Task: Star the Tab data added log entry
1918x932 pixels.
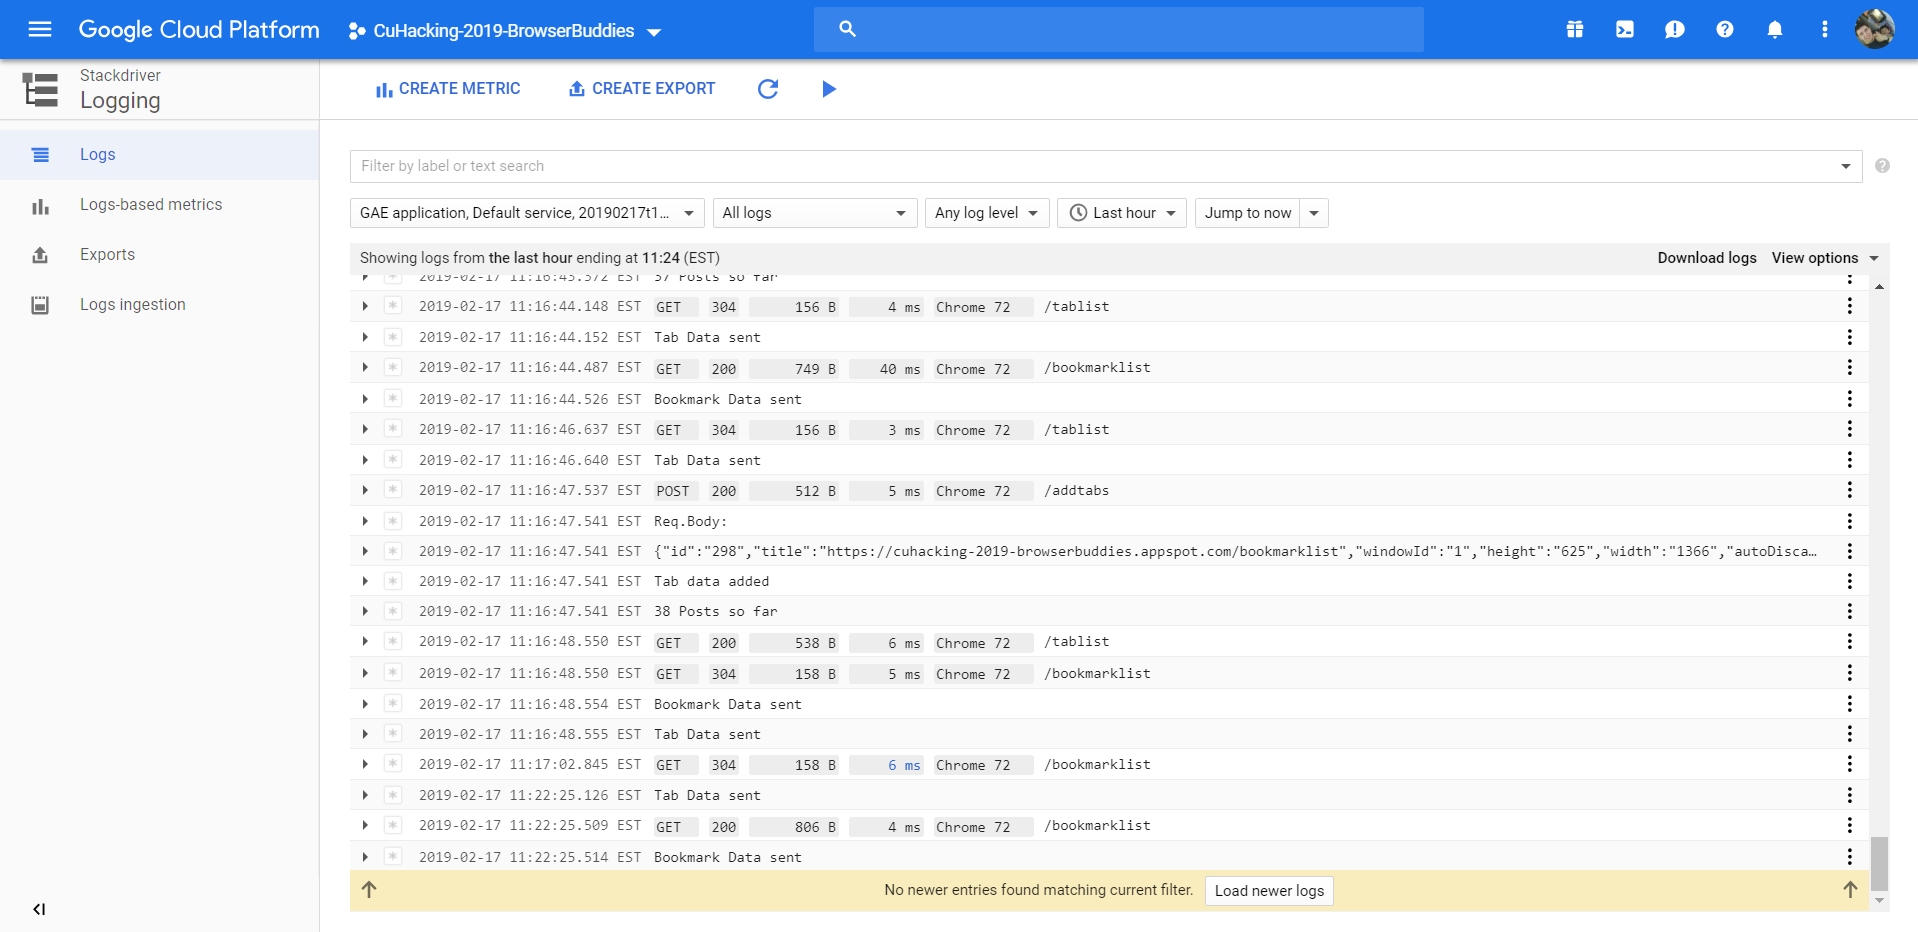Action: tap(393, 581)
